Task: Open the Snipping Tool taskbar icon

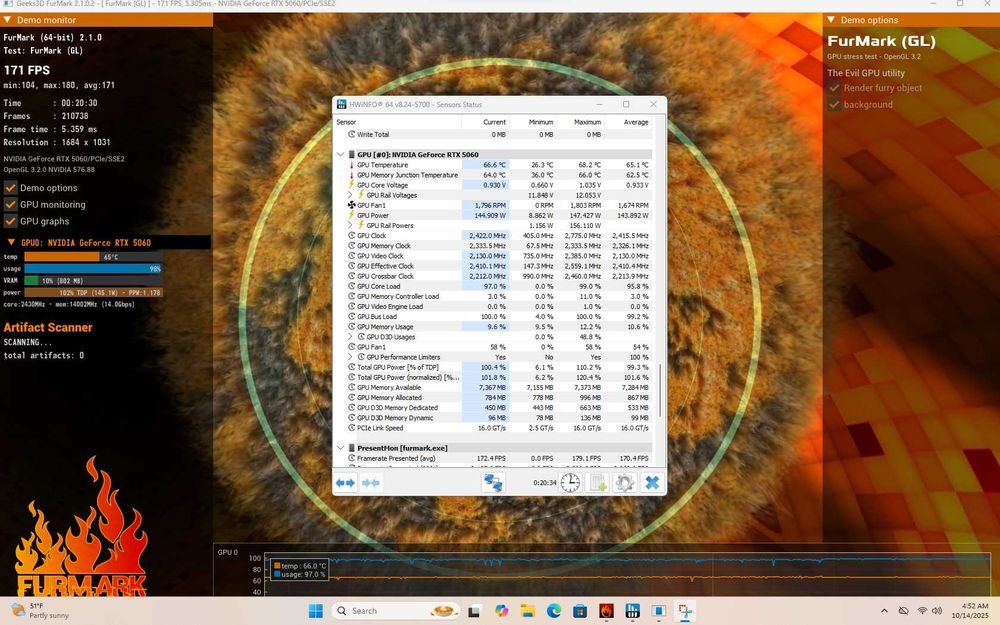Action: [x=686, y=611]
